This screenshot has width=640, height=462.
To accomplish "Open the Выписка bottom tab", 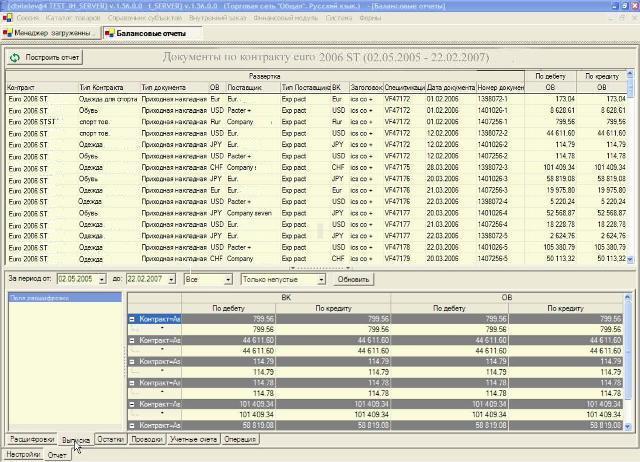I will (76, 440).
